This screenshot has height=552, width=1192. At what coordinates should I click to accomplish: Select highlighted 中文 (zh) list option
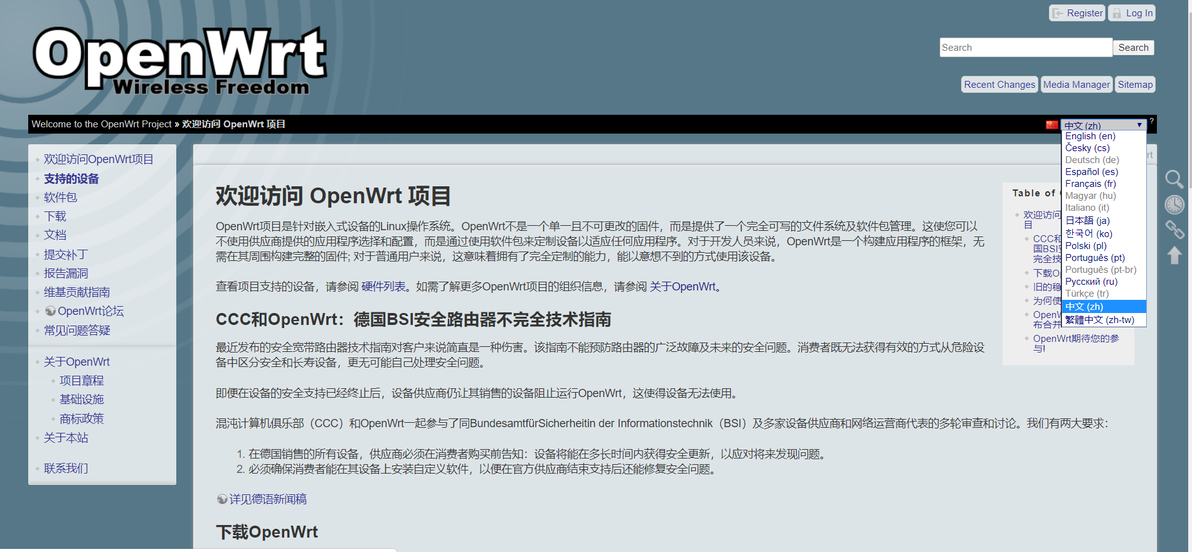[x=1104, y=306]
